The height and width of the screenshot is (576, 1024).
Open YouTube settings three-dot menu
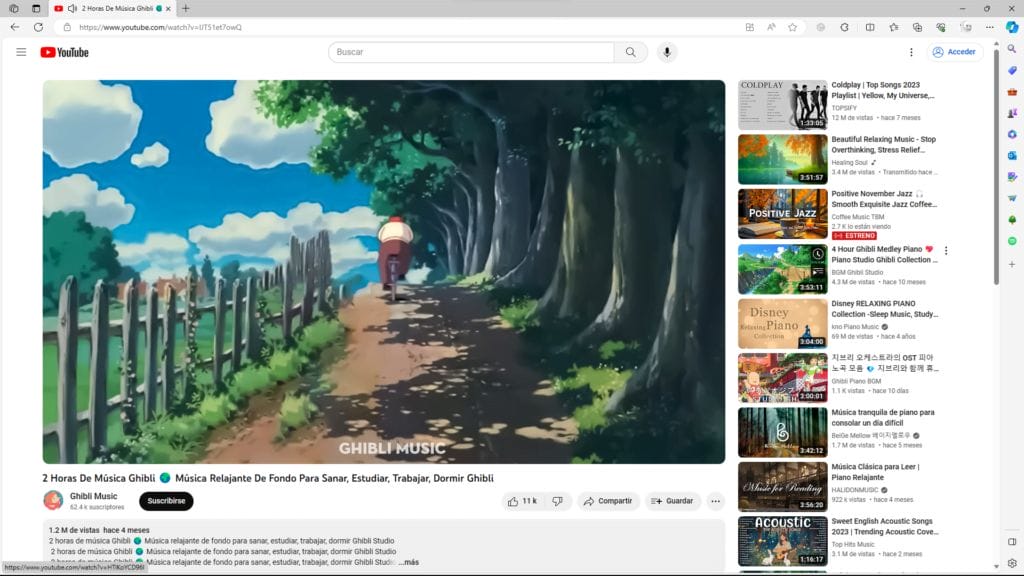(x=911, y=52)
